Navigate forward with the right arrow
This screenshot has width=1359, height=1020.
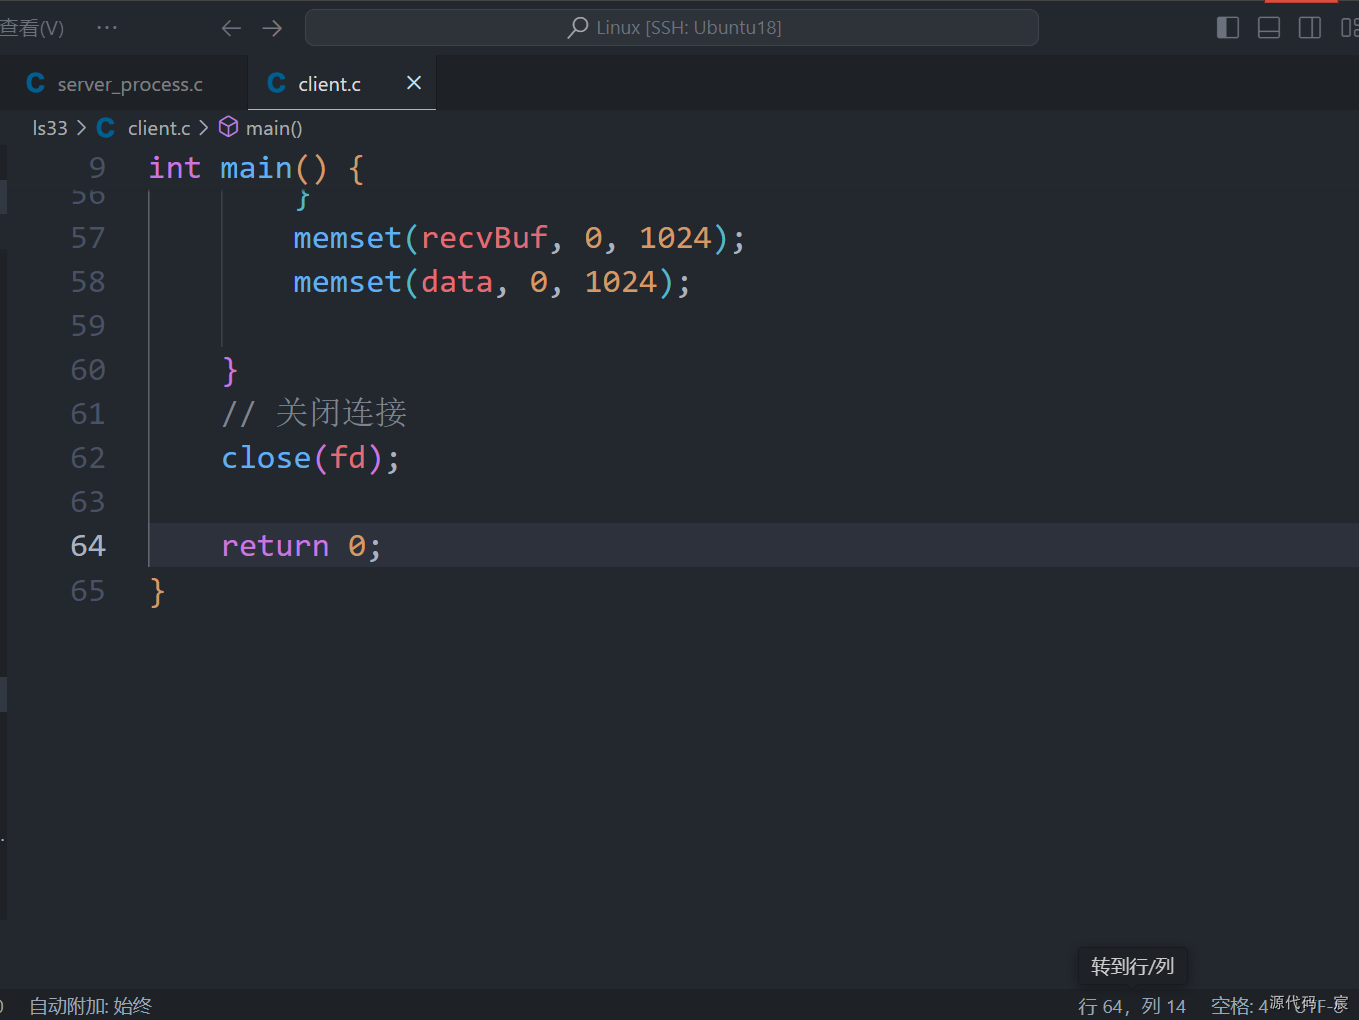(272, 28)
